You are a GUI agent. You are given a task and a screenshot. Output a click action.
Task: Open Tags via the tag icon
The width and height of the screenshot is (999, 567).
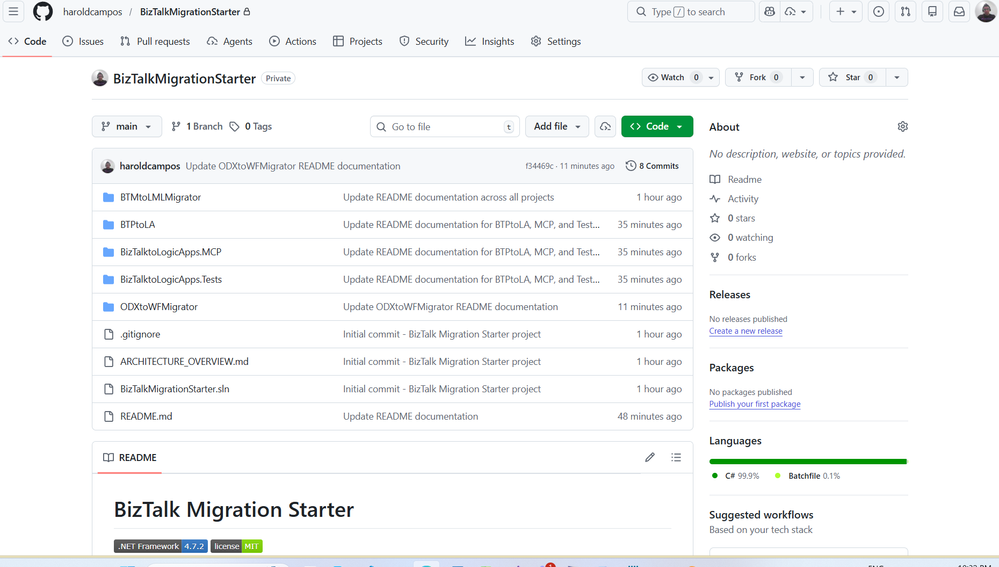234,127
